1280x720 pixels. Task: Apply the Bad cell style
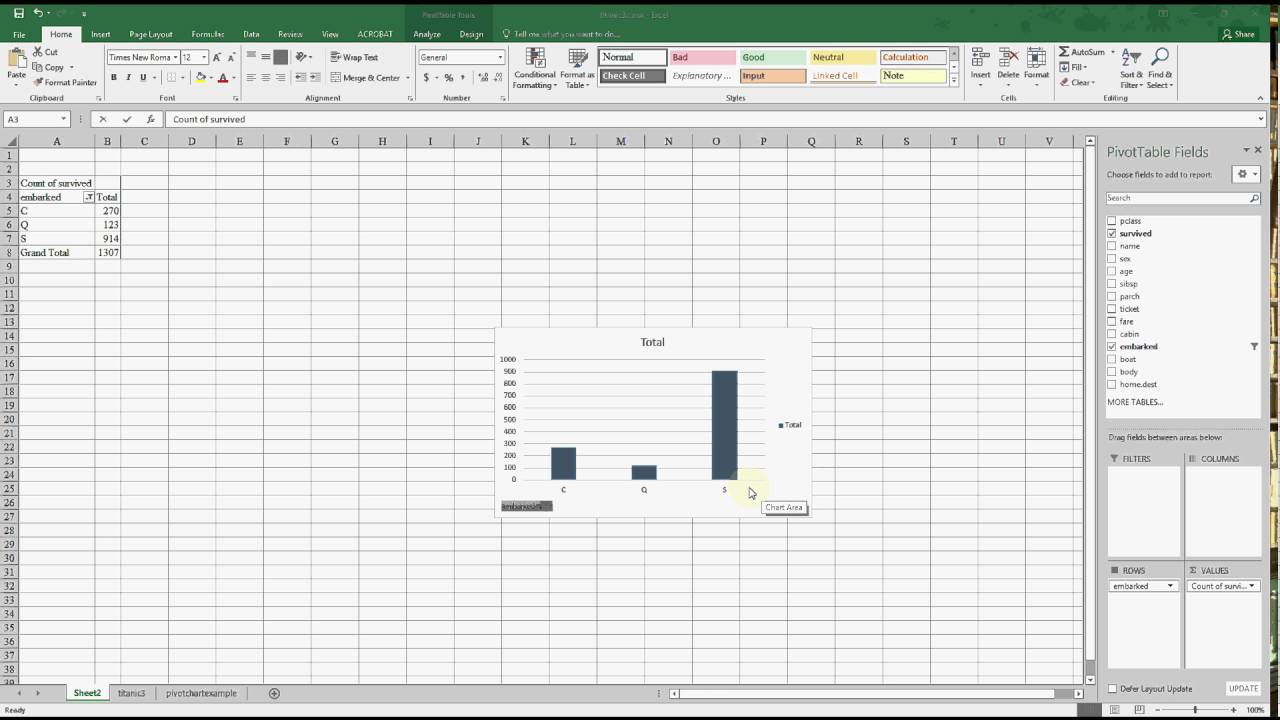702,57
